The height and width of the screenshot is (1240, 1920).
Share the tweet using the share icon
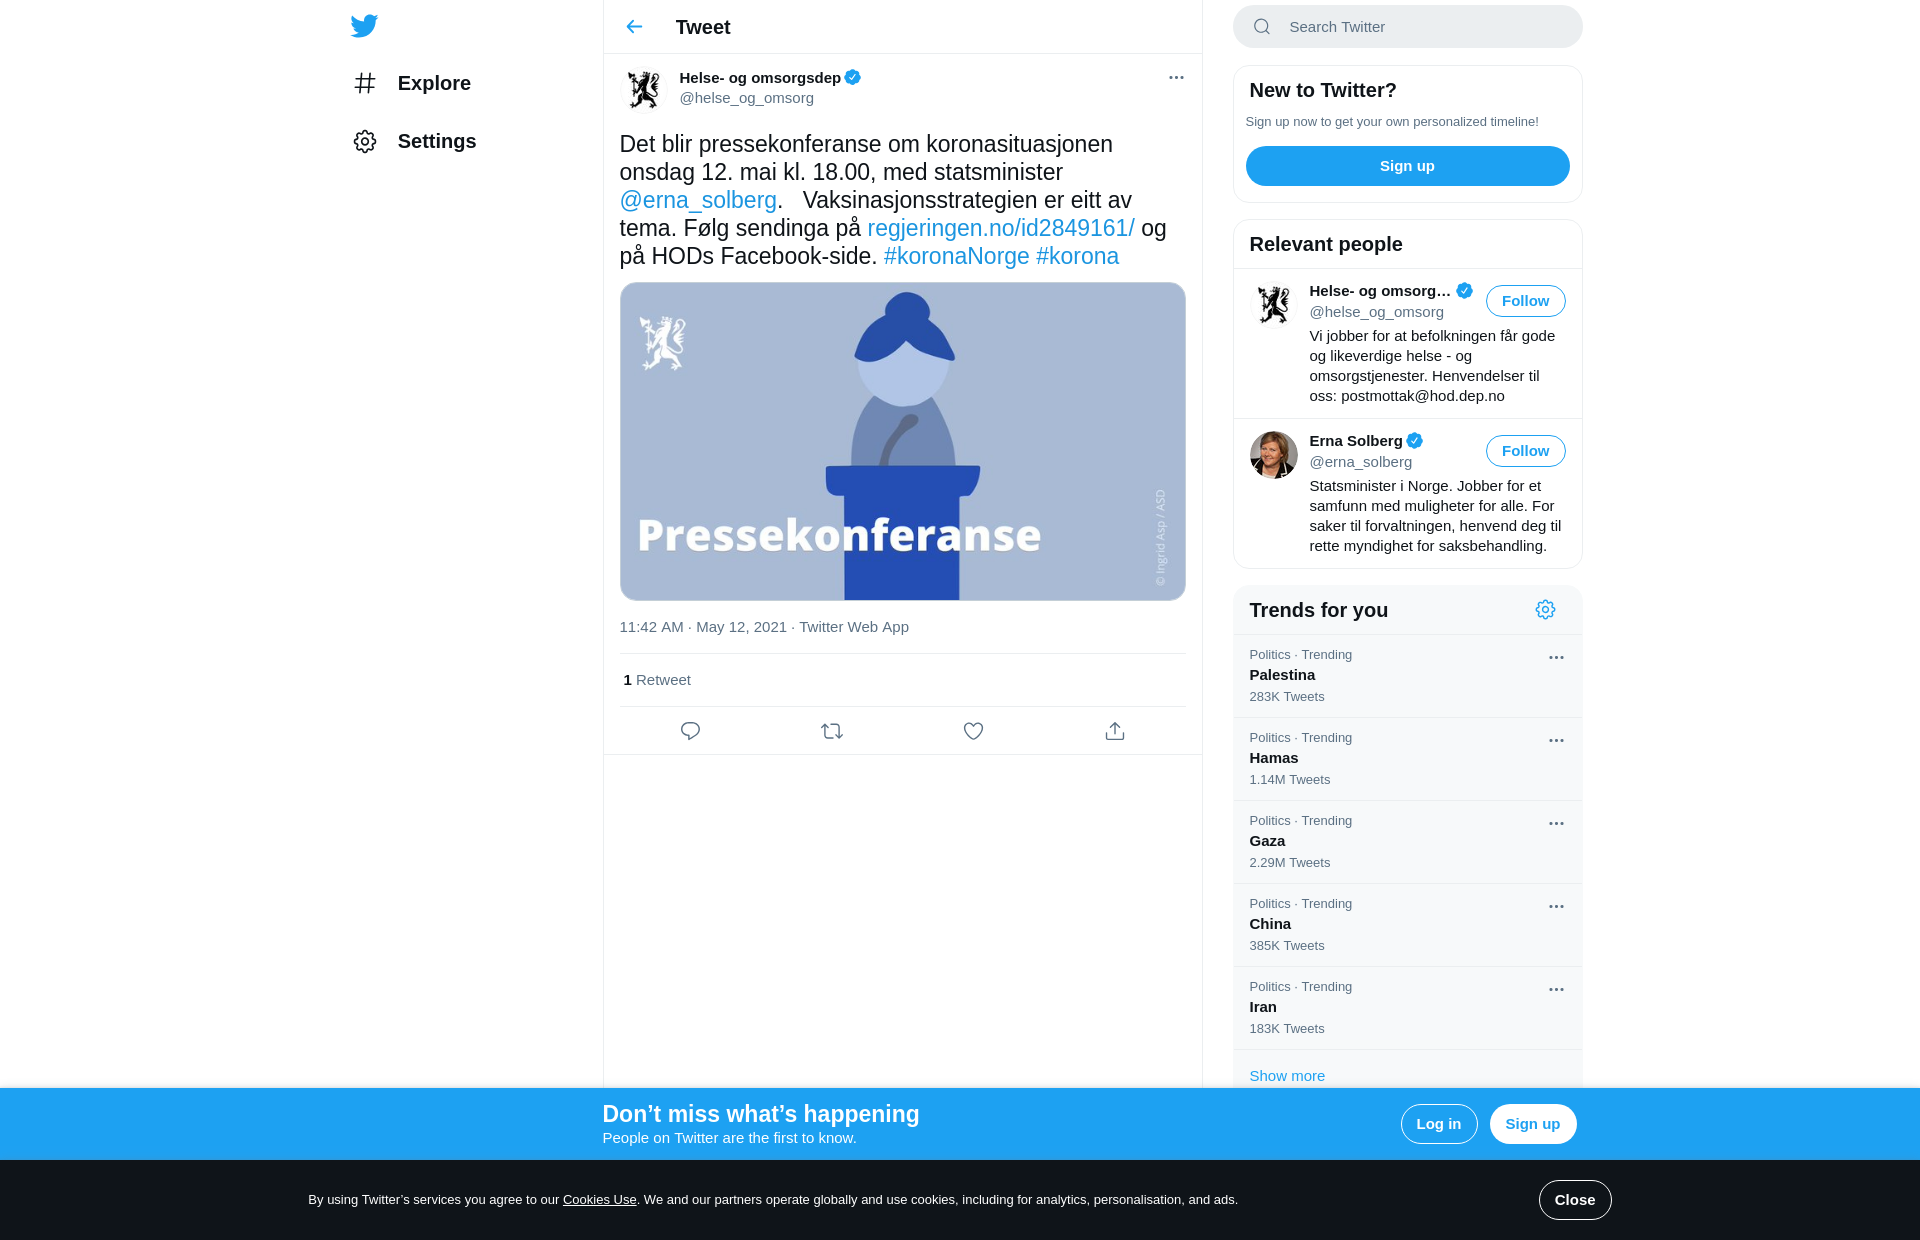click(x=1115, y=731)
